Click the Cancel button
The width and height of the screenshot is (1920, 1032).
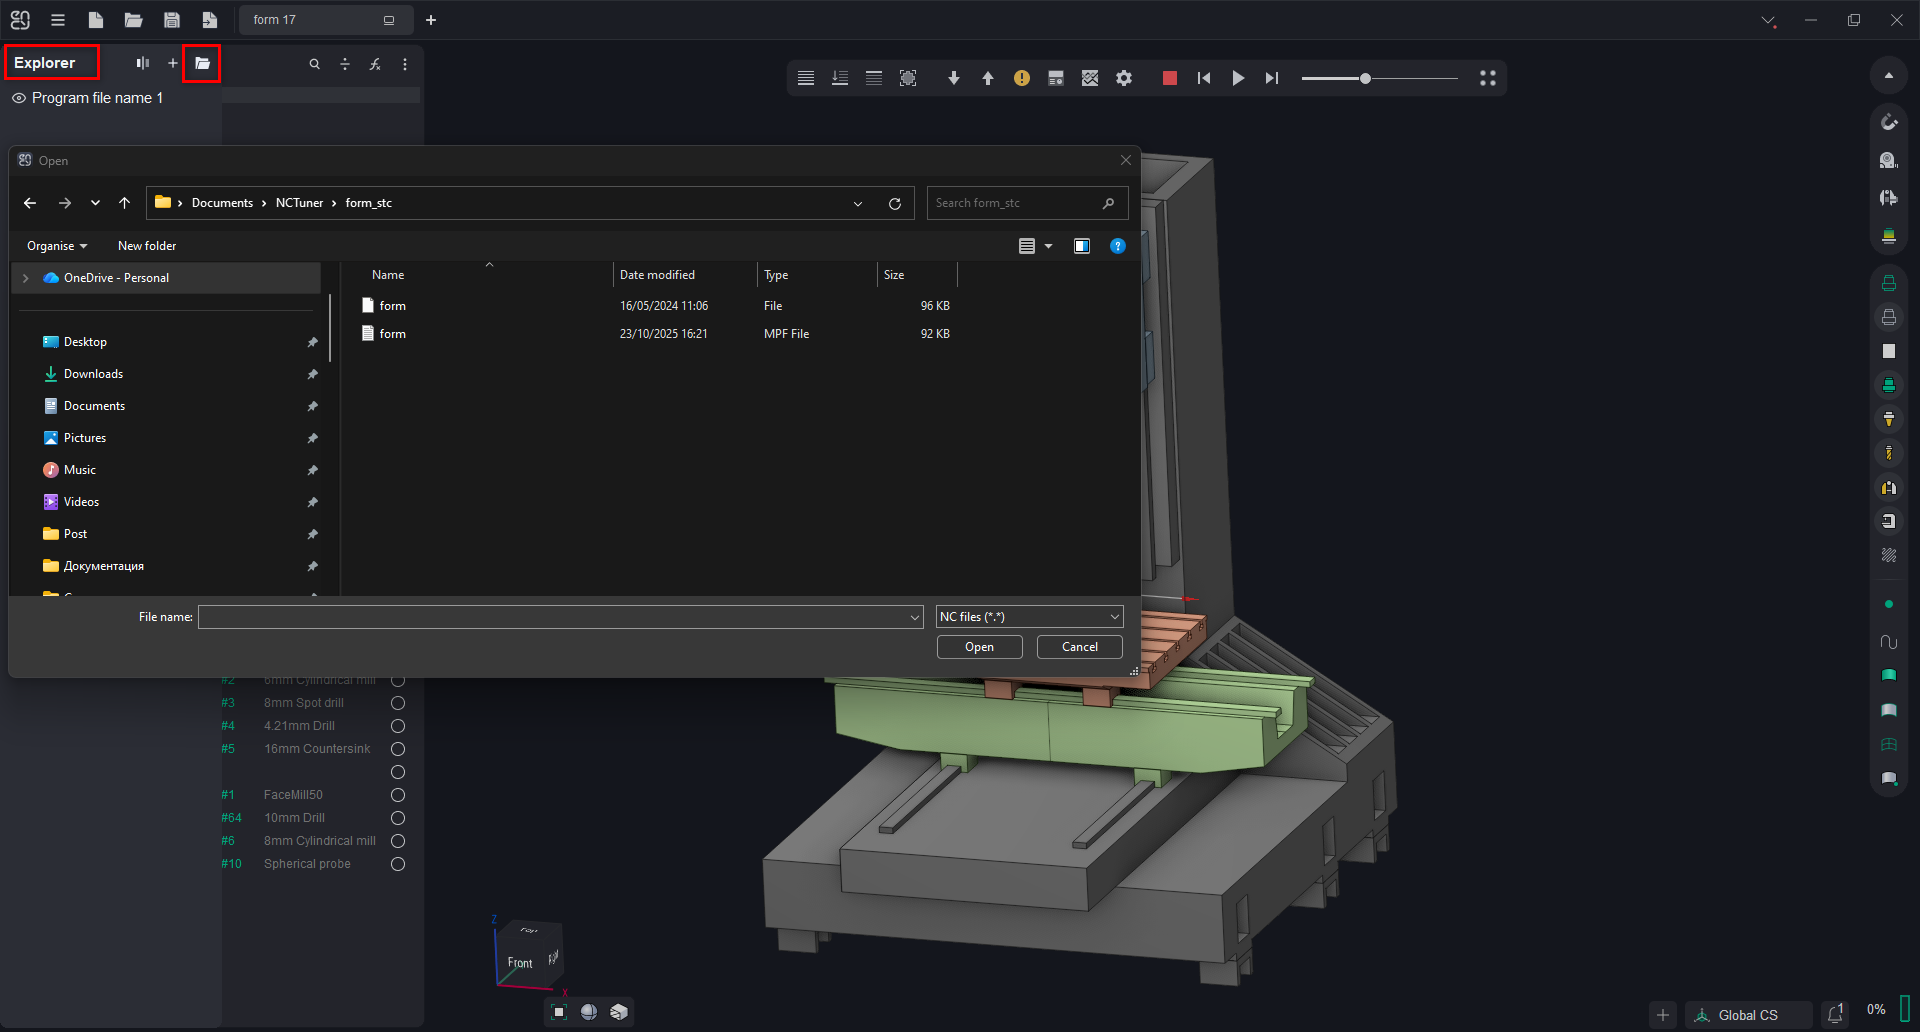pyautogui.click(x=1079, y=647)
